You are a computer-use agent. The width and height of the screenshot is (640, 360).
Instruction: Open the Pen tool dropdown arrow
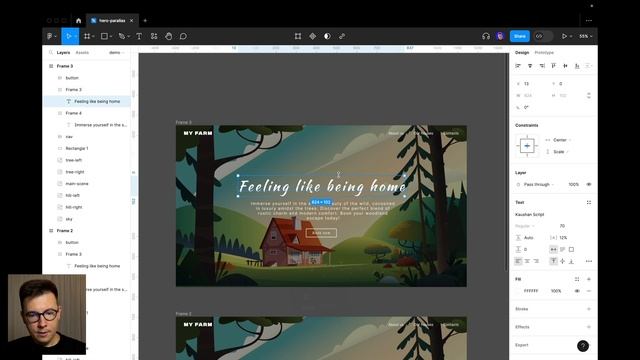[128, 36]
